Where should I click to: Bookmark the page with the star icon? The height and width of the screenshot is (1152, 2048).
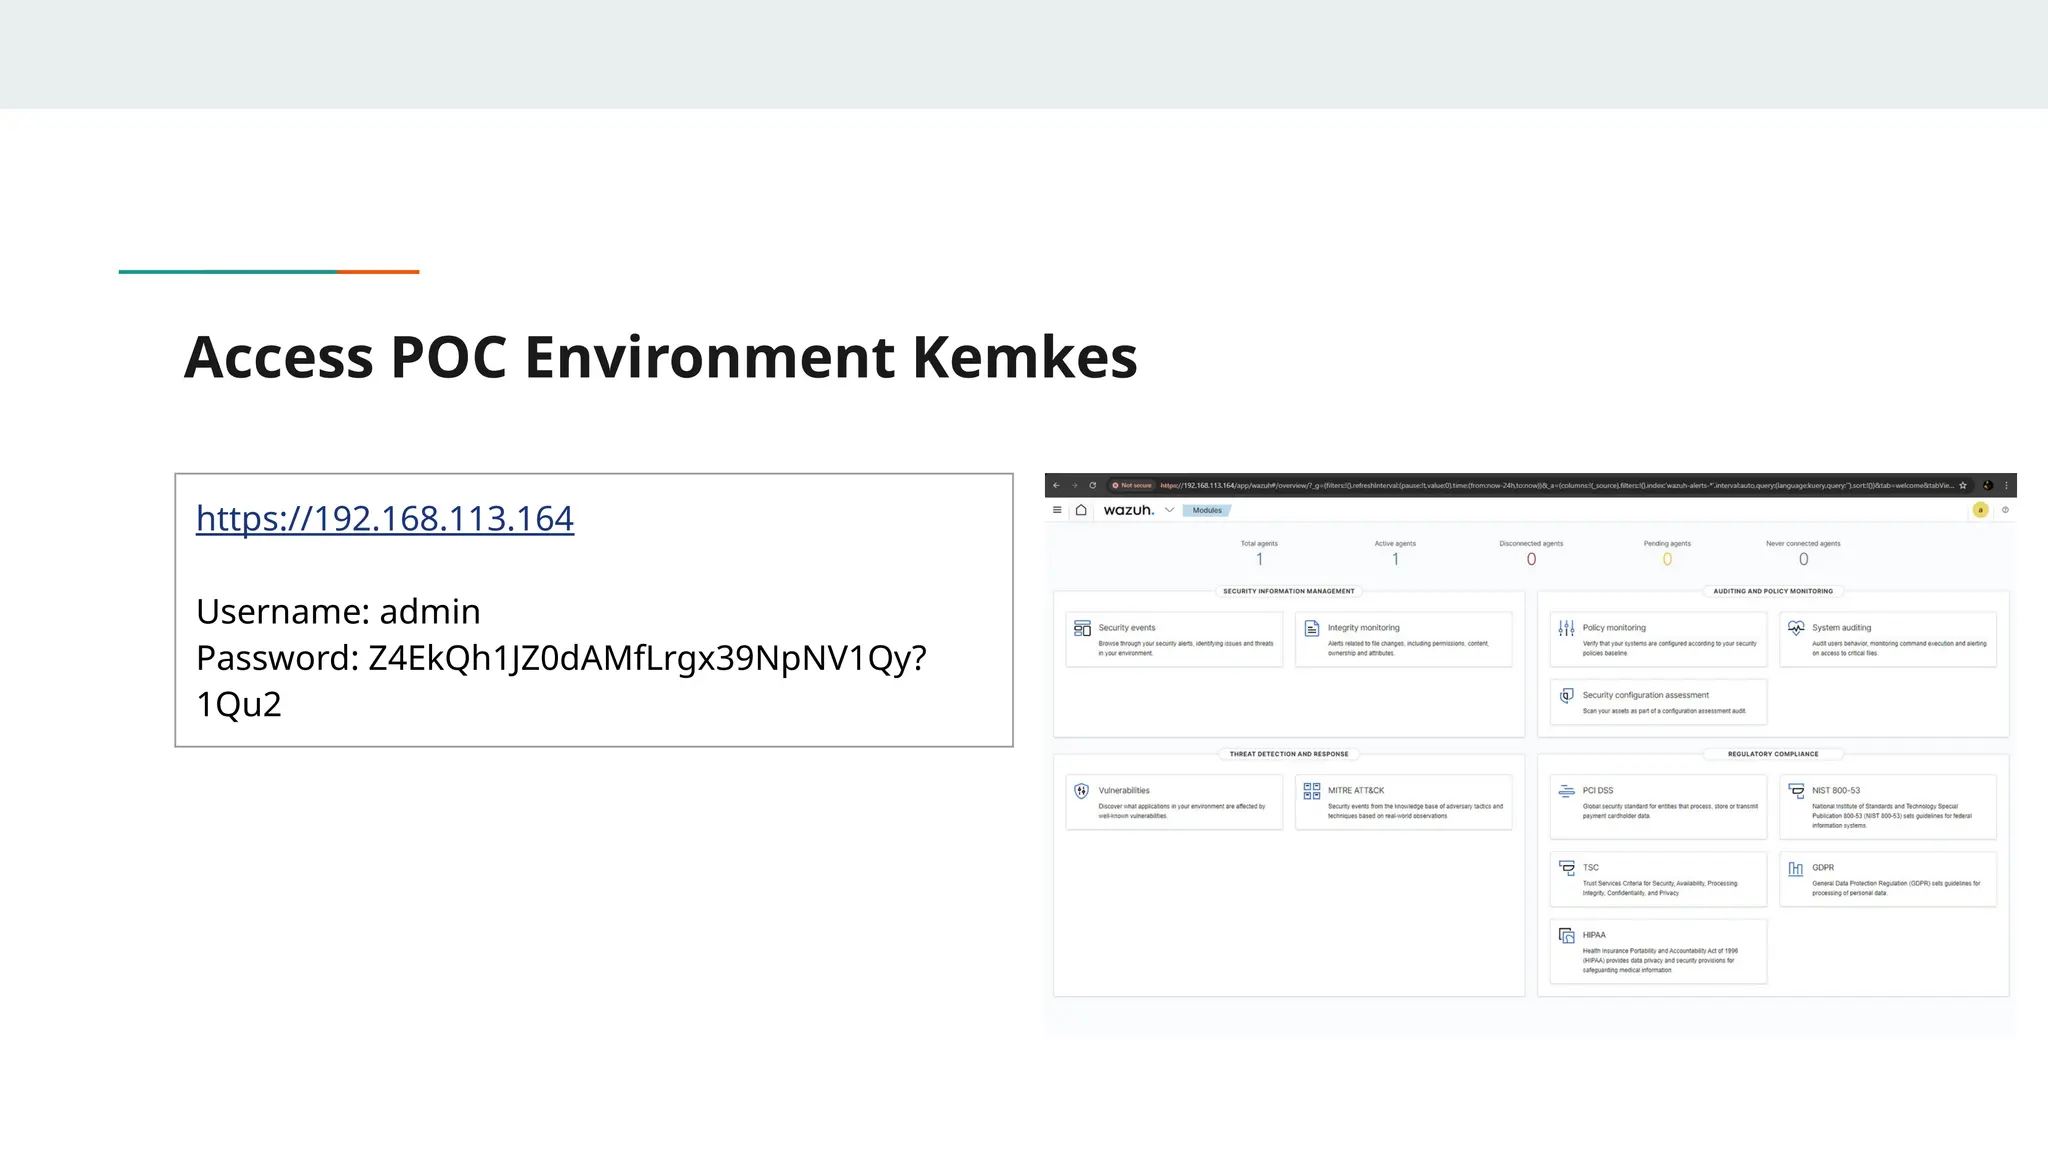coord(1963,485)
